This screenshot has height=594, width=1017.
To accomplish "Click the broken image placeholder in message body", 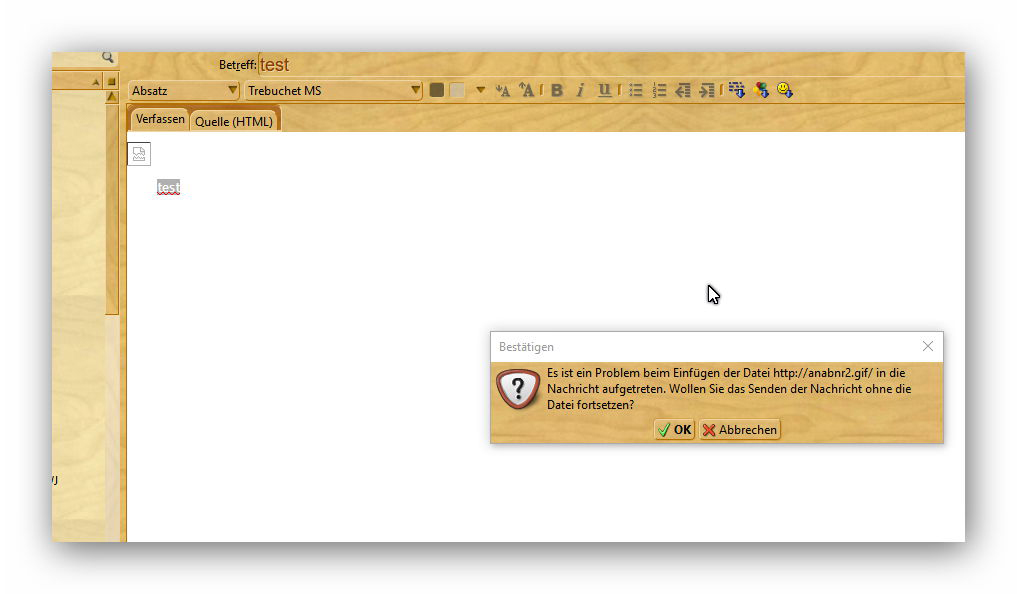I will (x=139, y=154).
